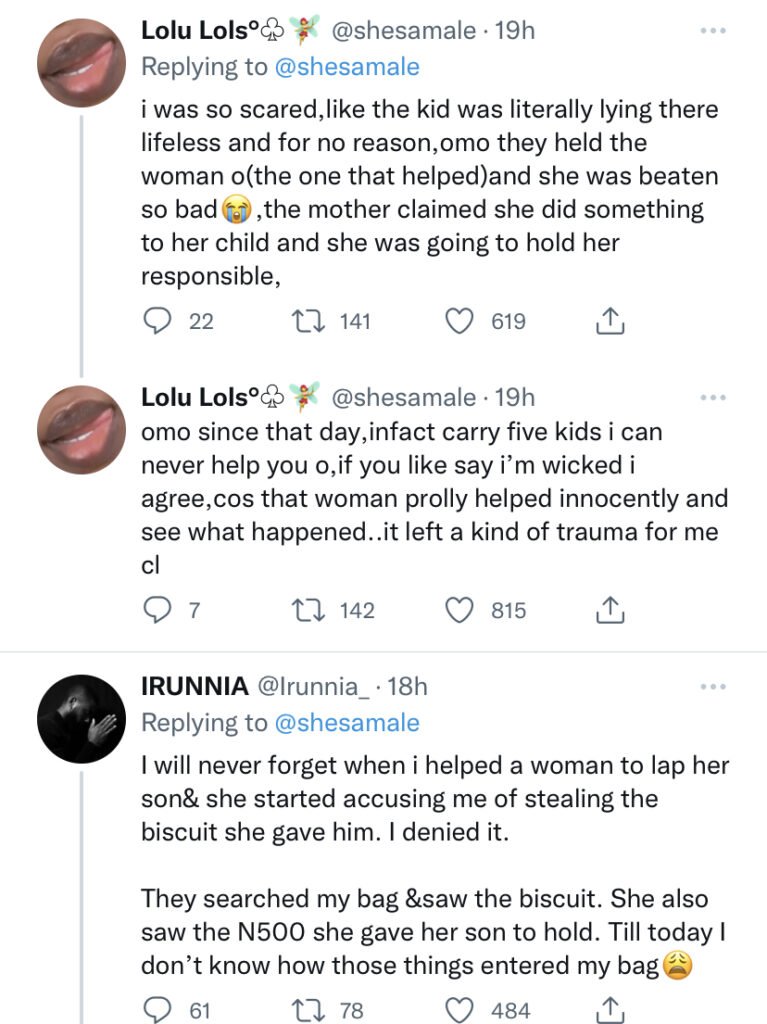Like the tweet with 619 likes
The height and width of the screenshot is (1024, 767).
(x=458, y=321)
